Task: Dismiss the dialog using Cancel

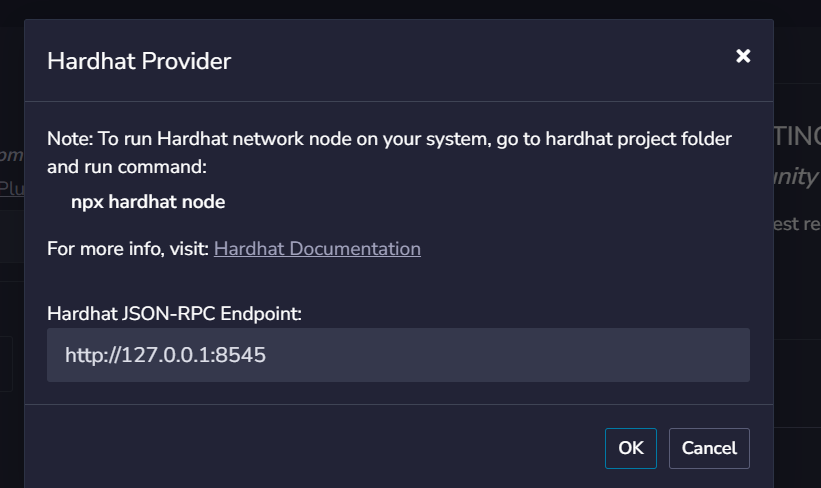Action: (709, 448)
